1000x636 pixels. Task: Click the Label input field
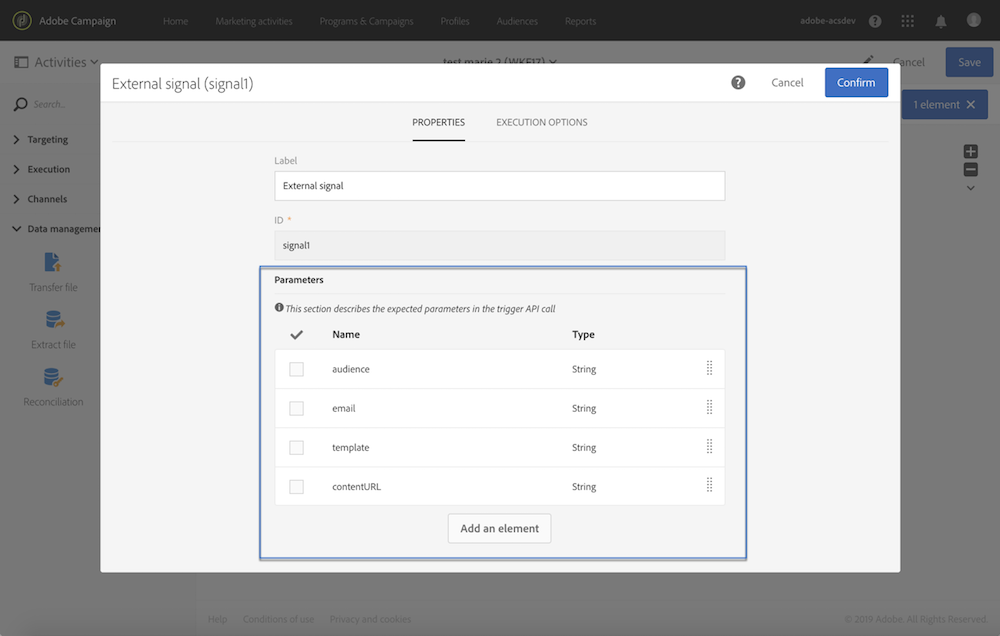pyautogui.click(x=499, y=186)
